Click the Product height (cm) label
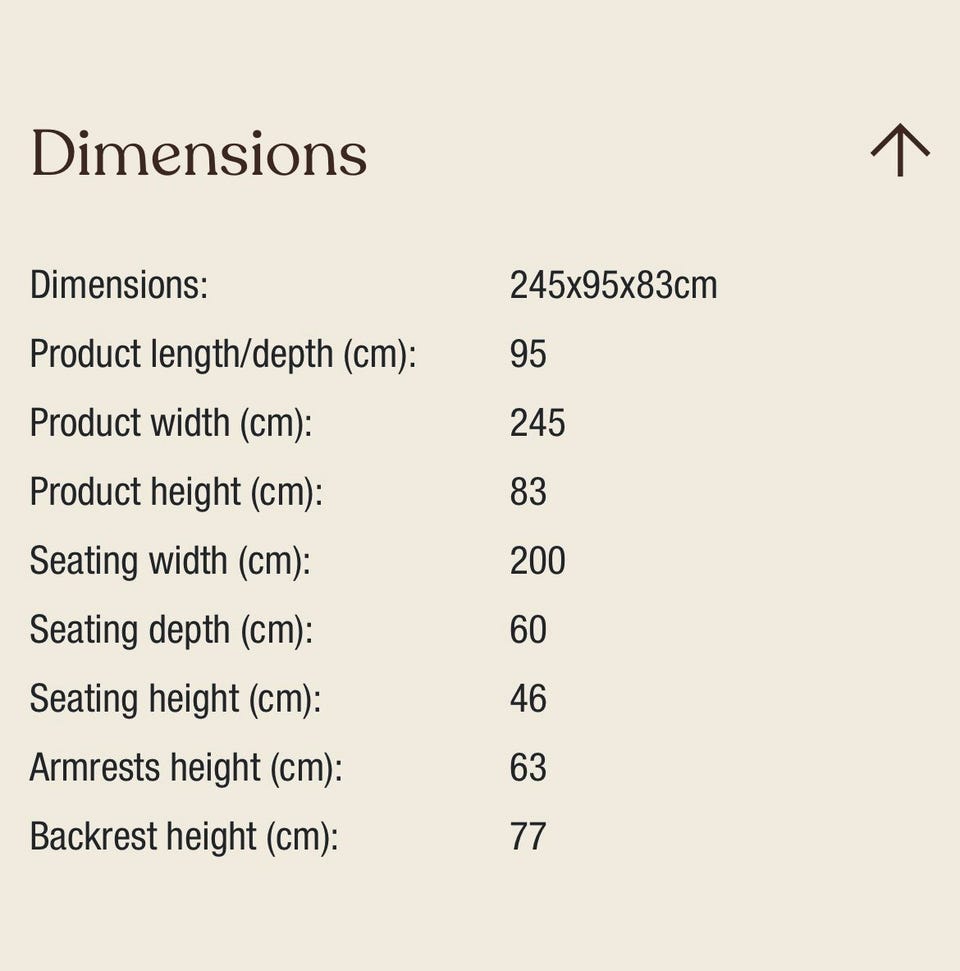 tap(177, 492)
